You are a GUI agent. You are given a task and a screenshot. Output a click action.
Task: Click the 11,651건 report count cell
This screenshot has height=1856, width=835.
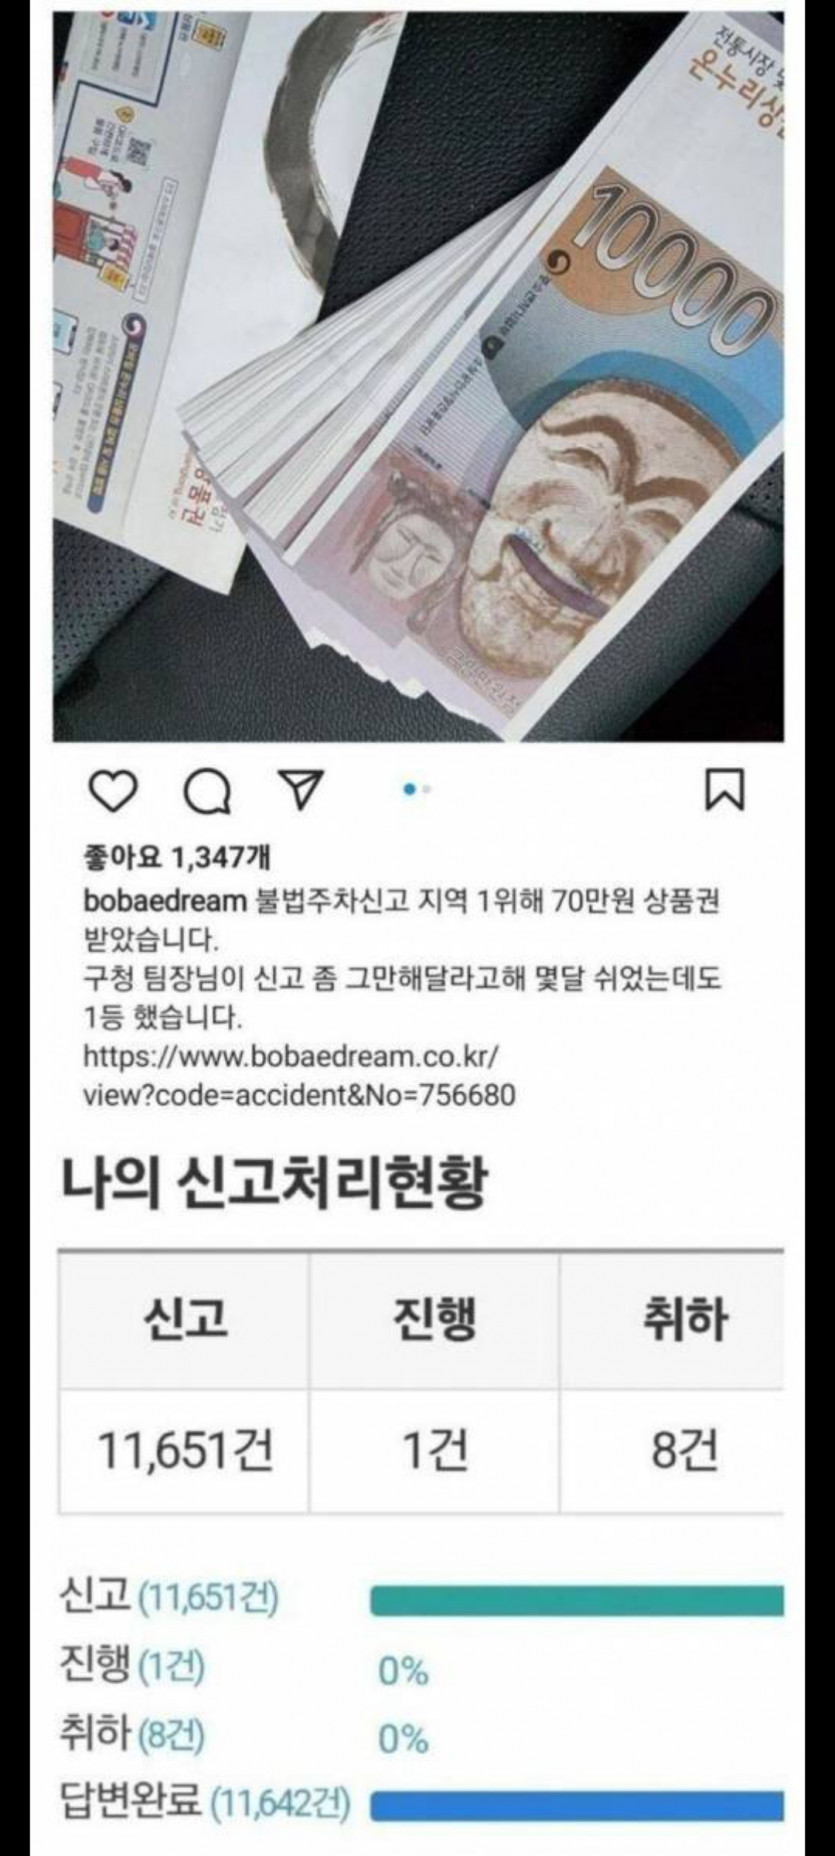click(184, 1450)
